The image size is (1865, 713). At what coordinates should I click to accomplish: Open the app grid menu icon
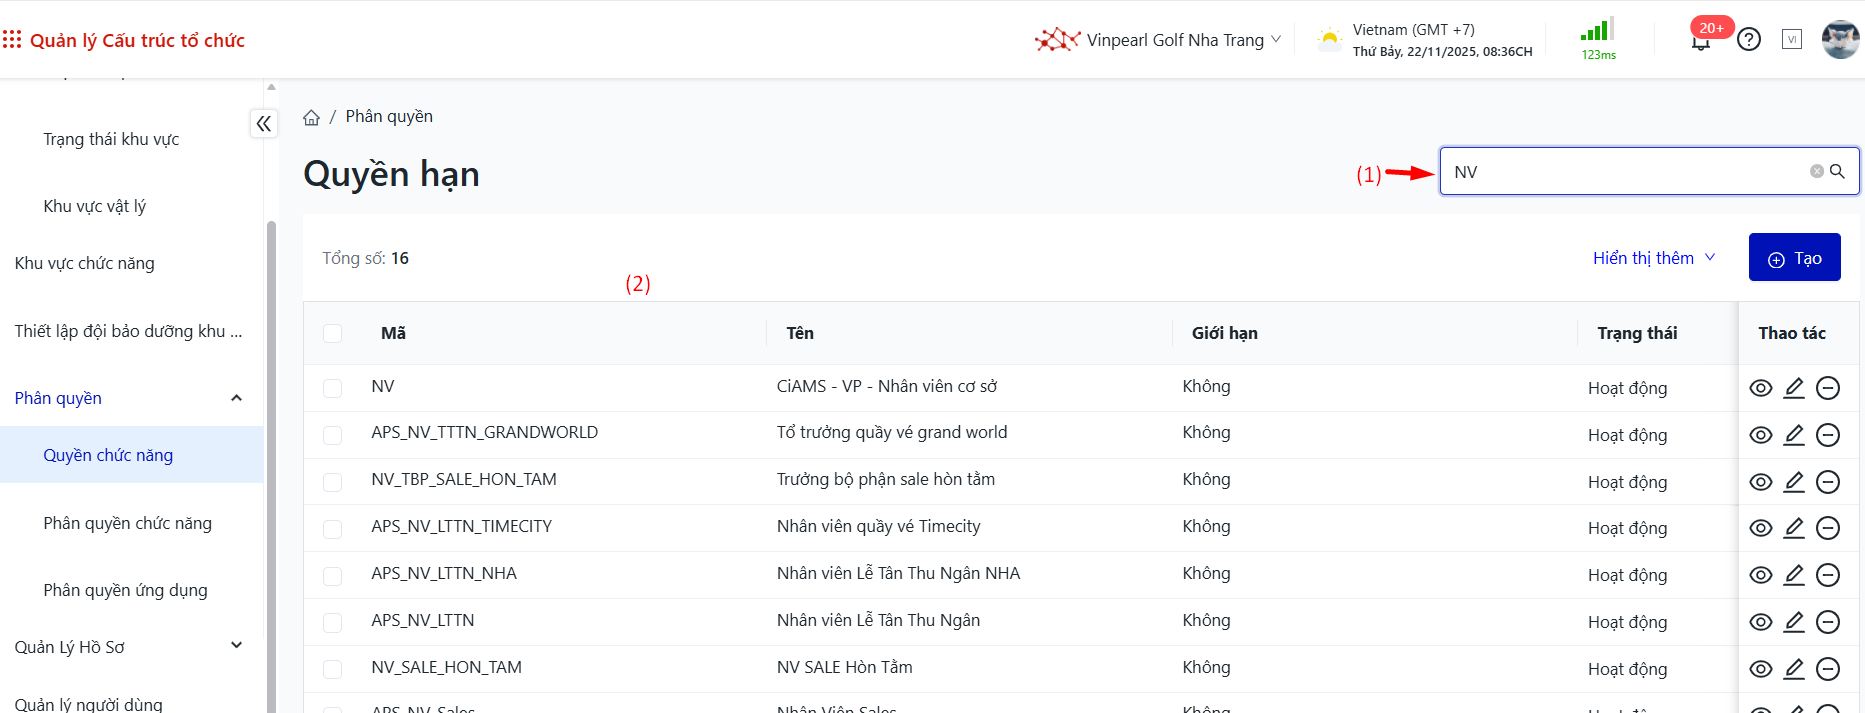[x=12, y=40]
